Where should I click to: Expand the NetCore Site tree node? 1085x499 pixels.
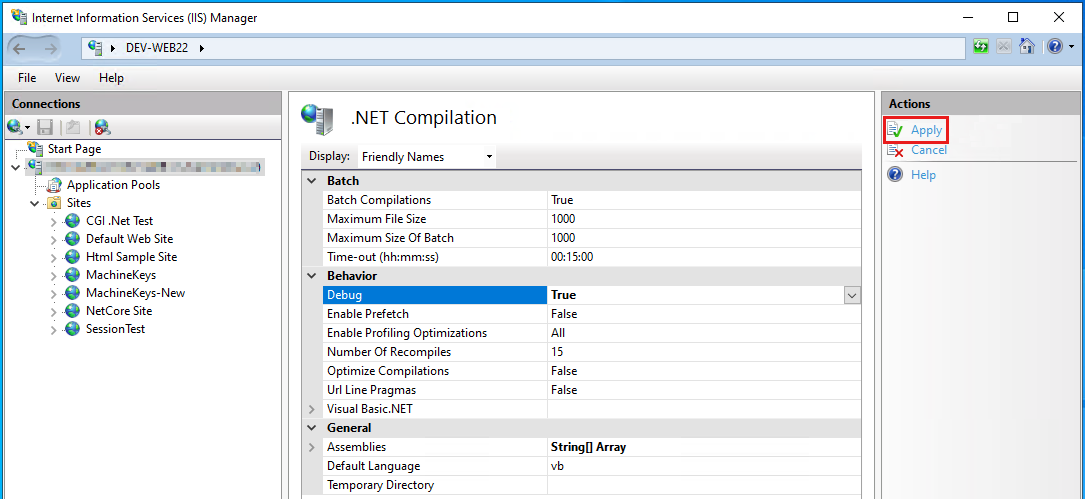[54, 311]
